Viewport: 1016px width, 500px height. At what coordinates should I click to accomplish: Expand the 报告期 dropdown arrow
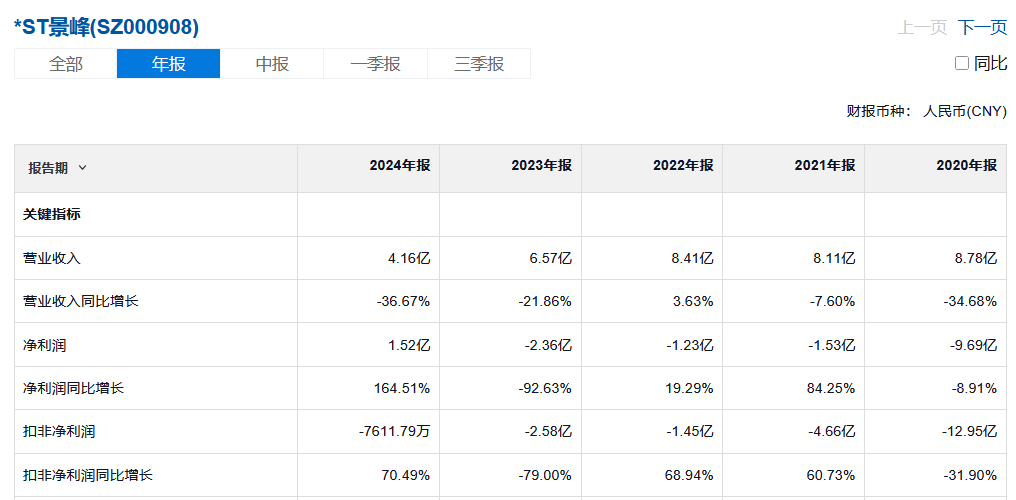click(82, 168)
